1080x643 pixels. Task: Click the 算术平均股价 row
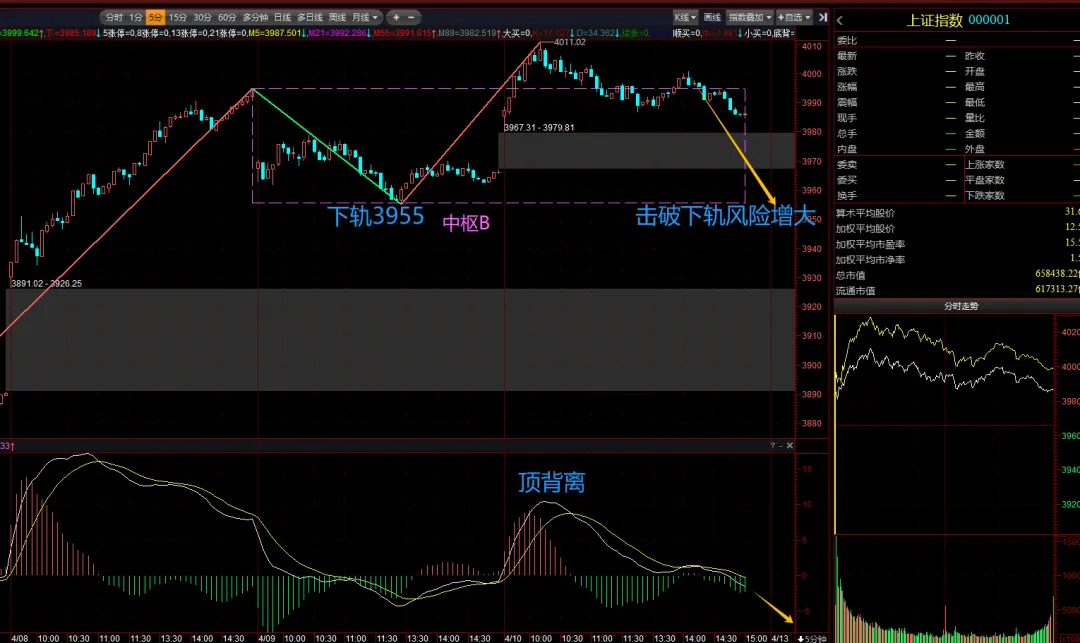pos(957,213)
